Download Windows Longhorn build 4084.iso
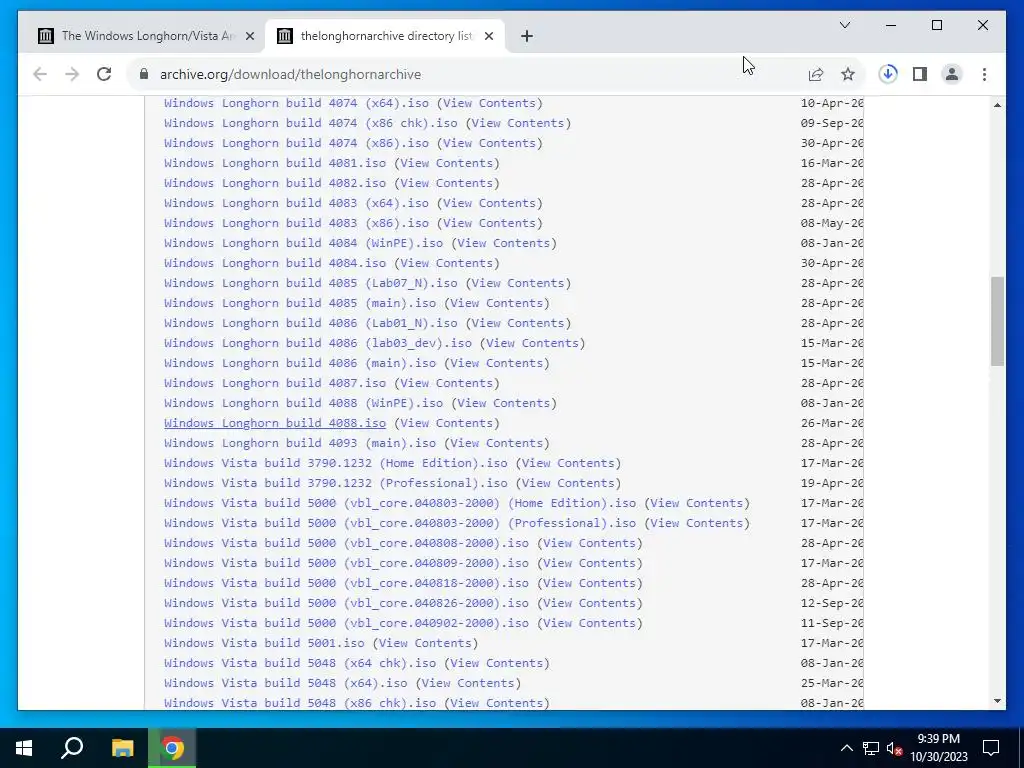Screen dimensions: 1024x768 tap(275, 263)
